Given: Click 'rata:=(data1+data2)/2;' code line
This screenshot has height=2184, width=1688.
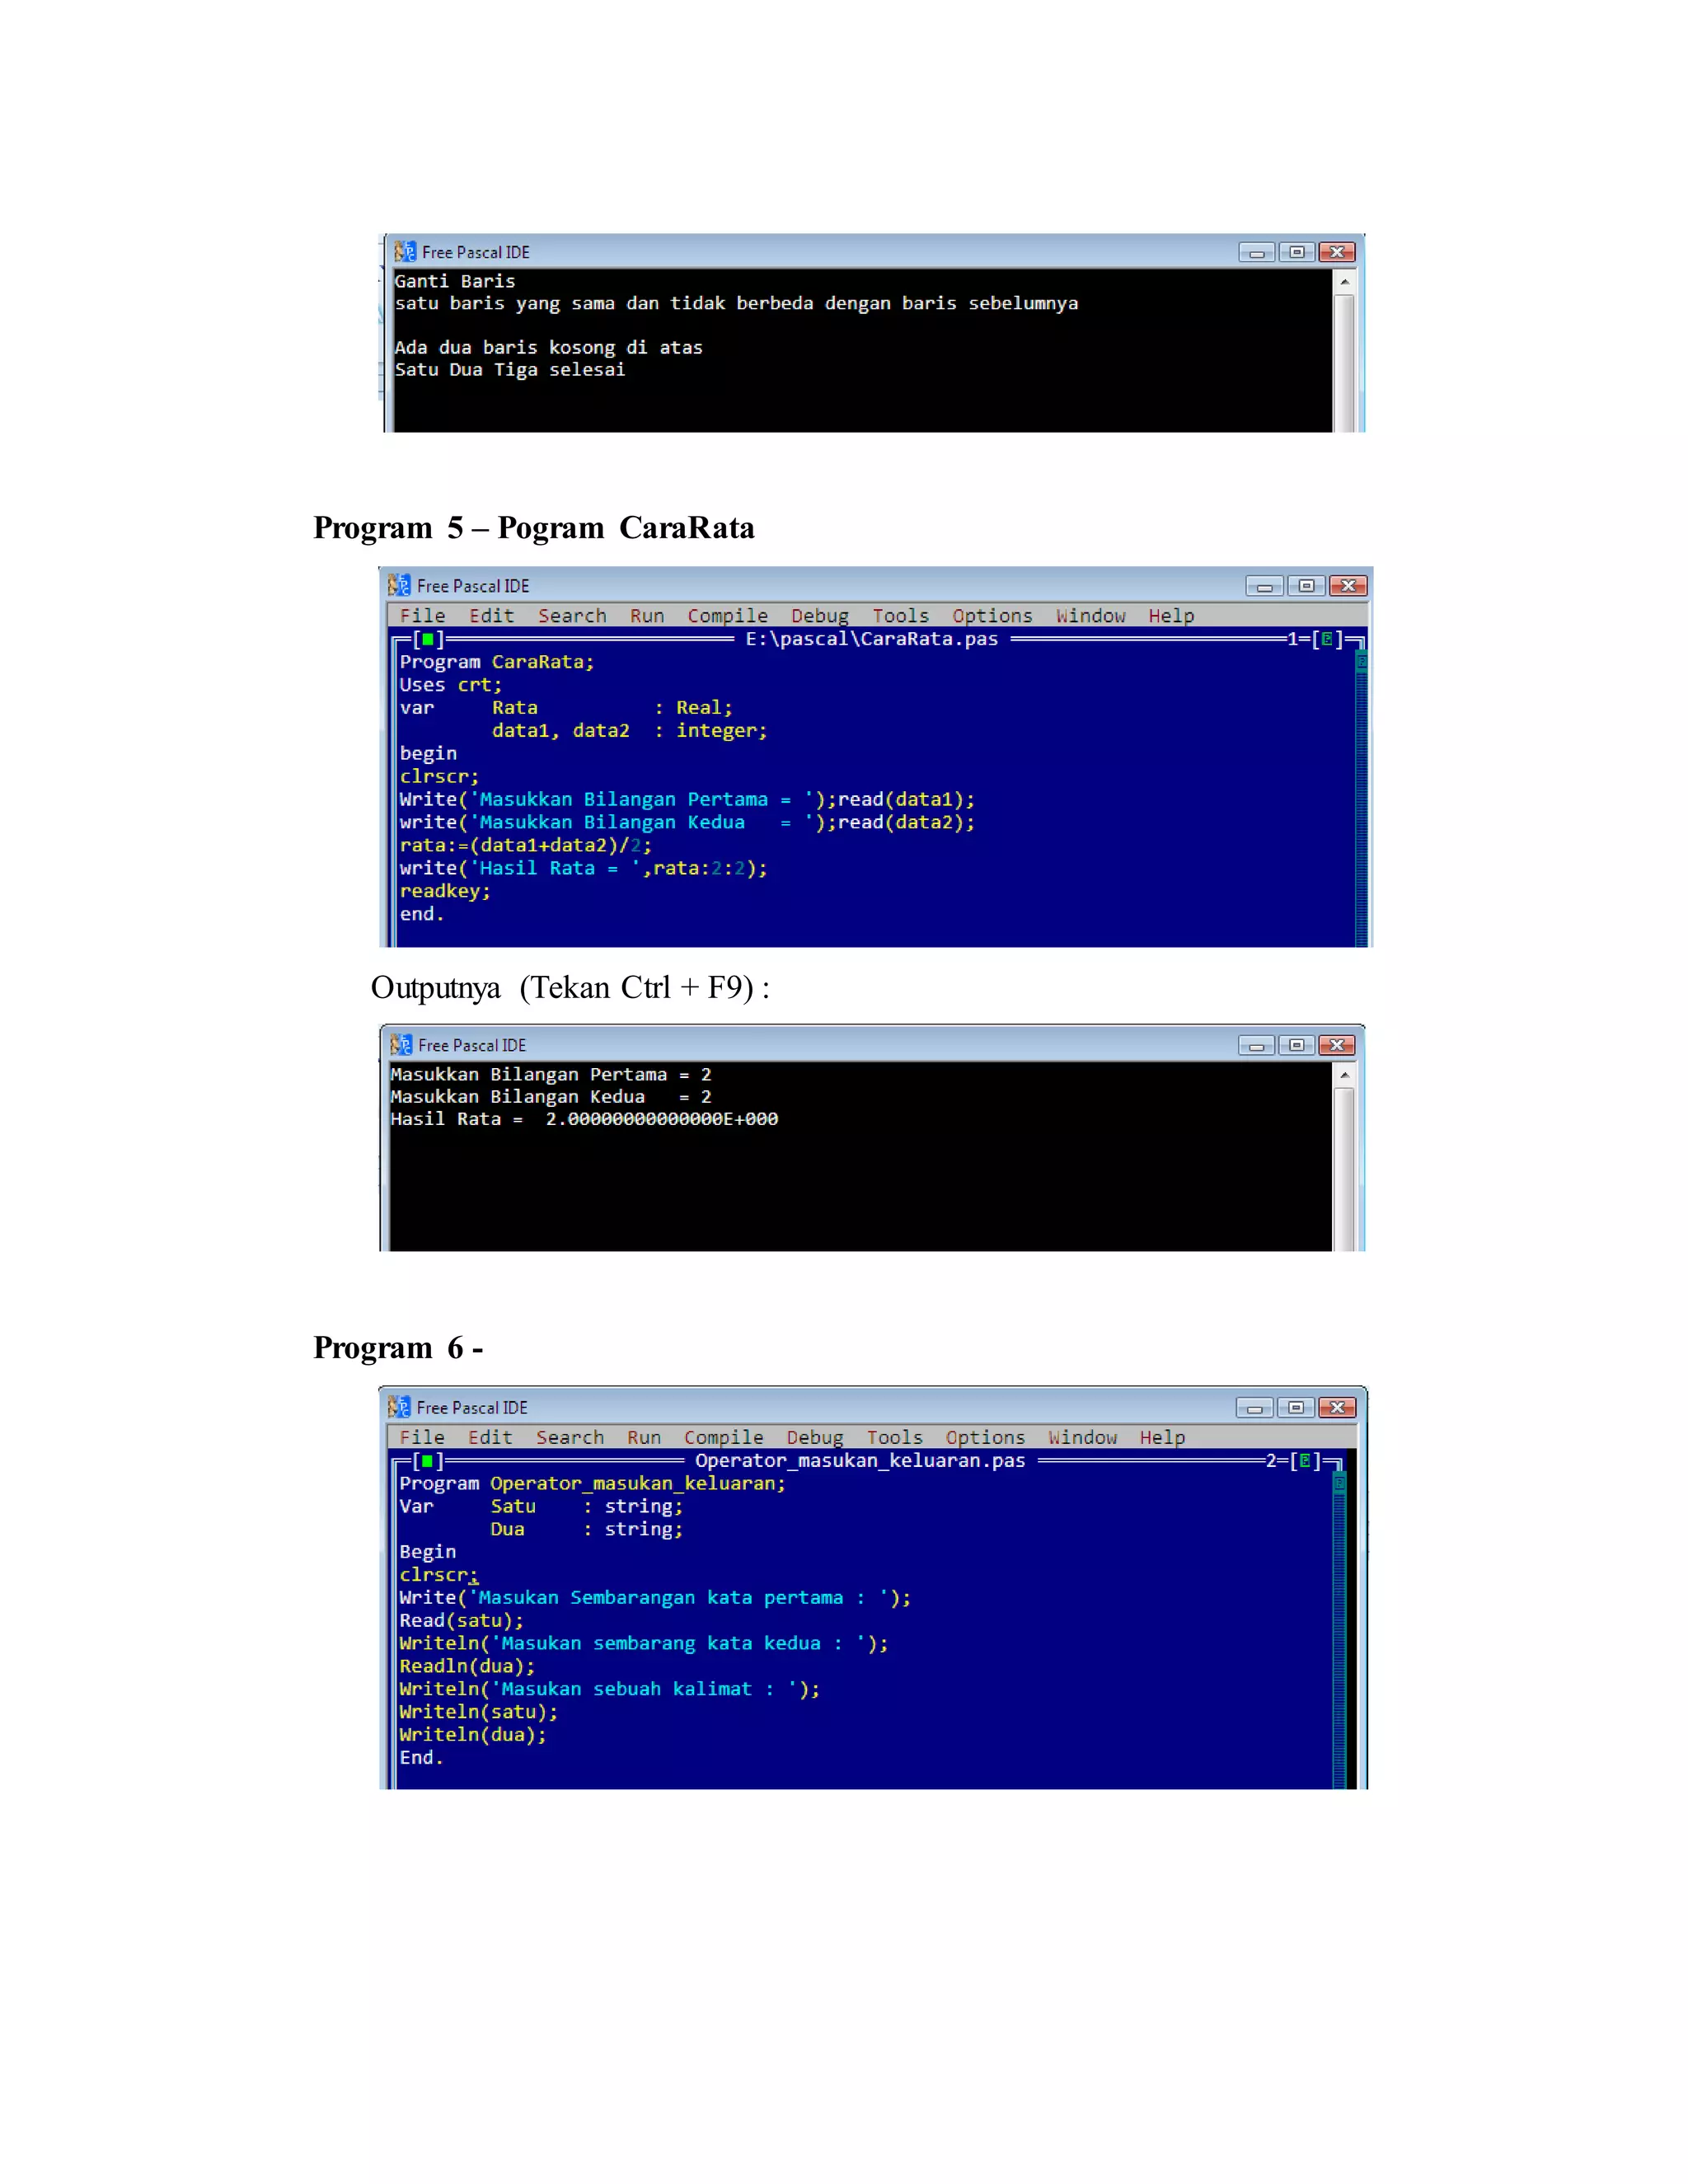Looking at the screenshot, I should point(525,845).
